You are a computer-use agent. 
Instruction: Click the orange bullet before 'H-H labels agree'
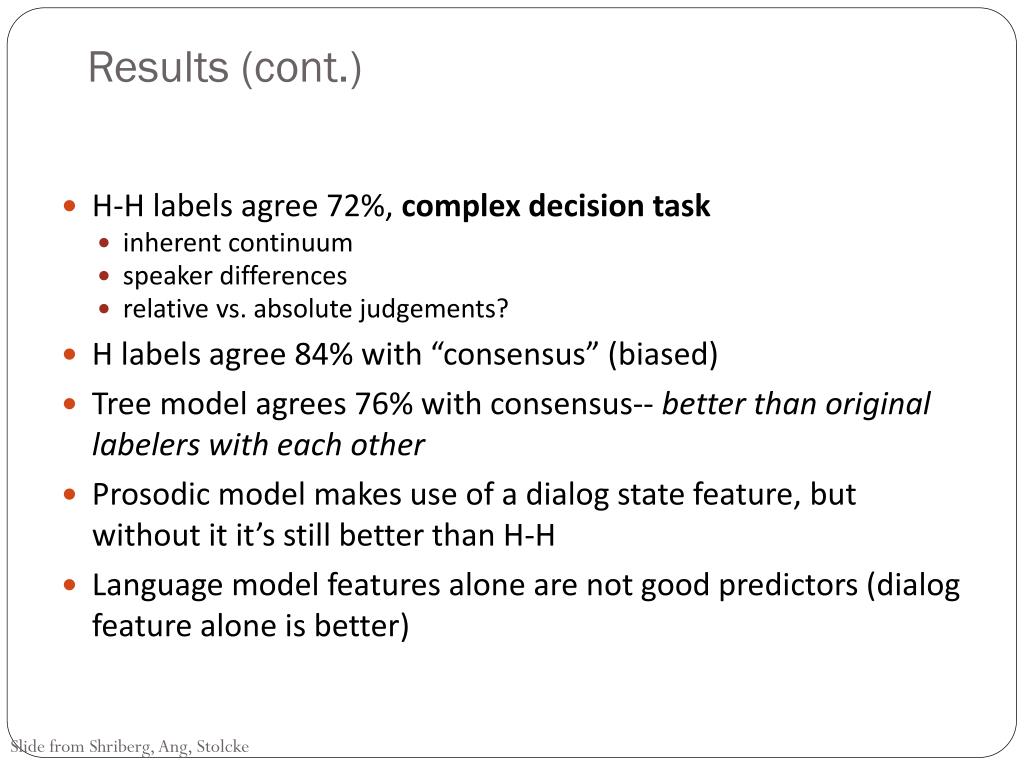(70, 206)
